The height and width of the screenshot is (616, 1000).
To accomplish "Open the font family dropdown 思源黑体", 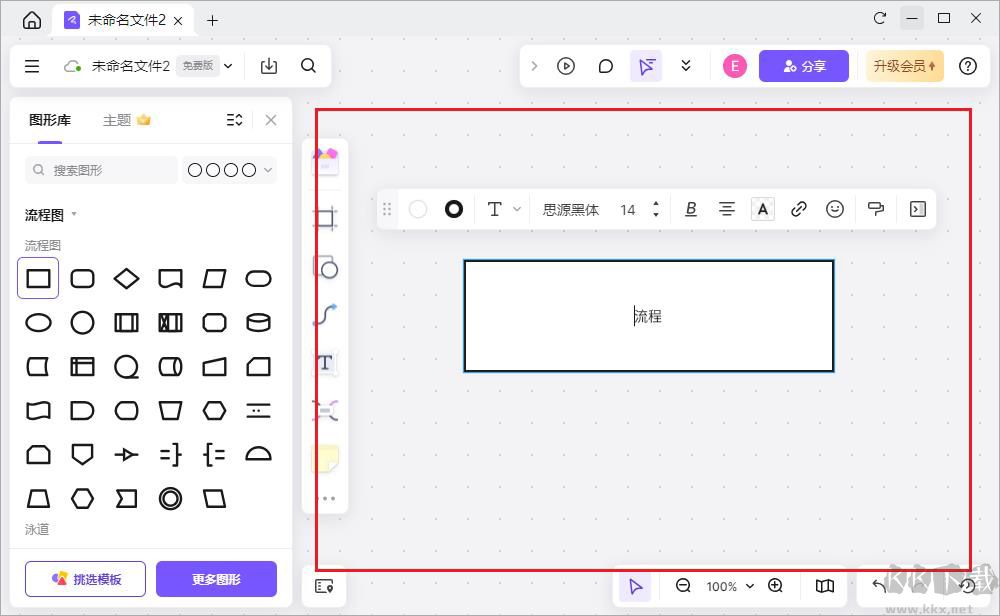I will click(x=570, y=209).
